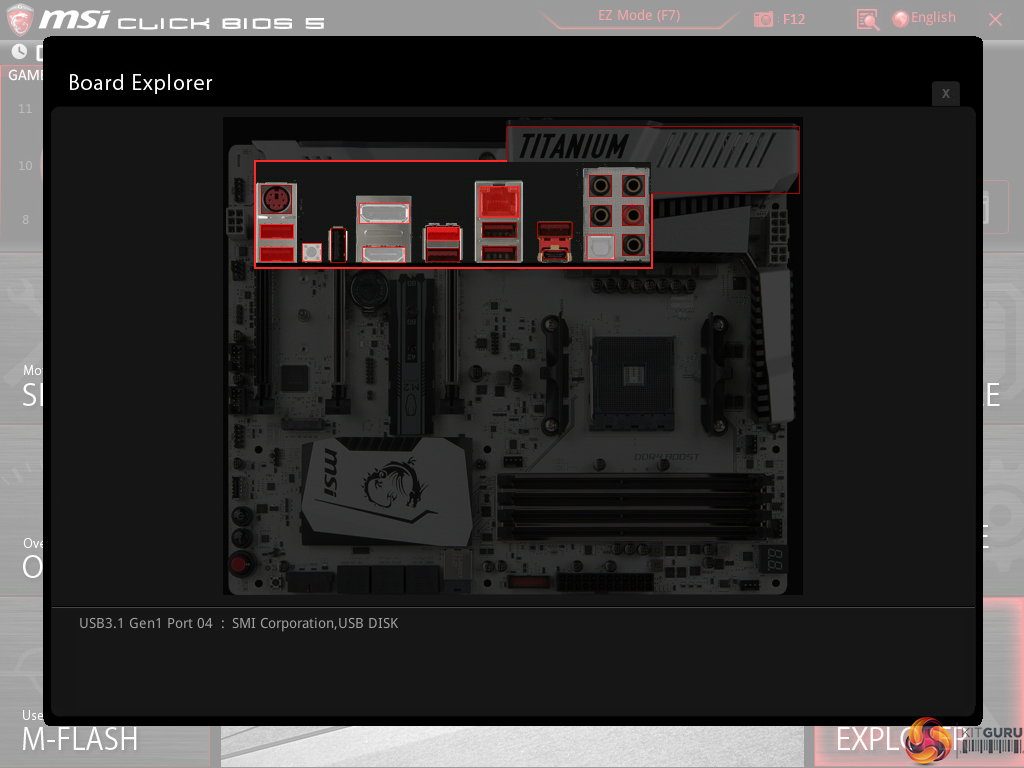Click the bottom USB port in middle stack

click(443, 254)
